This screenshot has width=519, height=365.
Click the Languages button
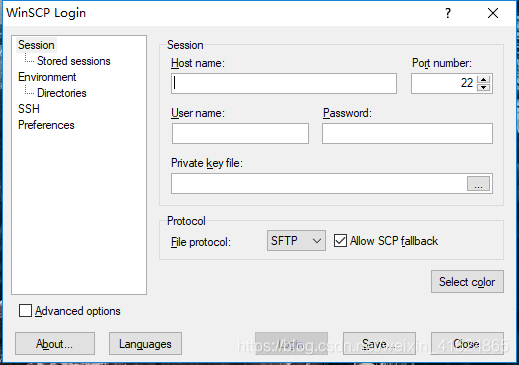click(145, 344)
